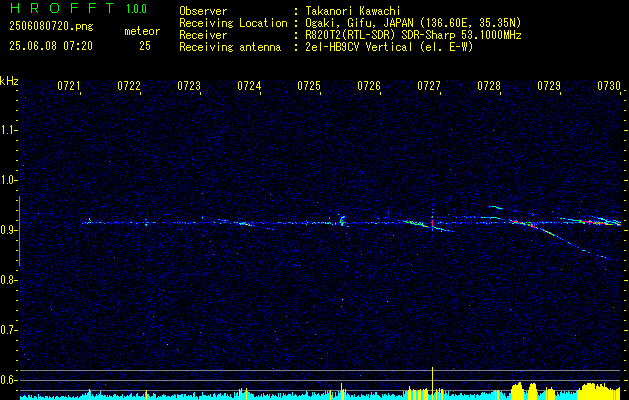Click the 0722 time marker
Screen dimensions: 629x400
point(129,86)
